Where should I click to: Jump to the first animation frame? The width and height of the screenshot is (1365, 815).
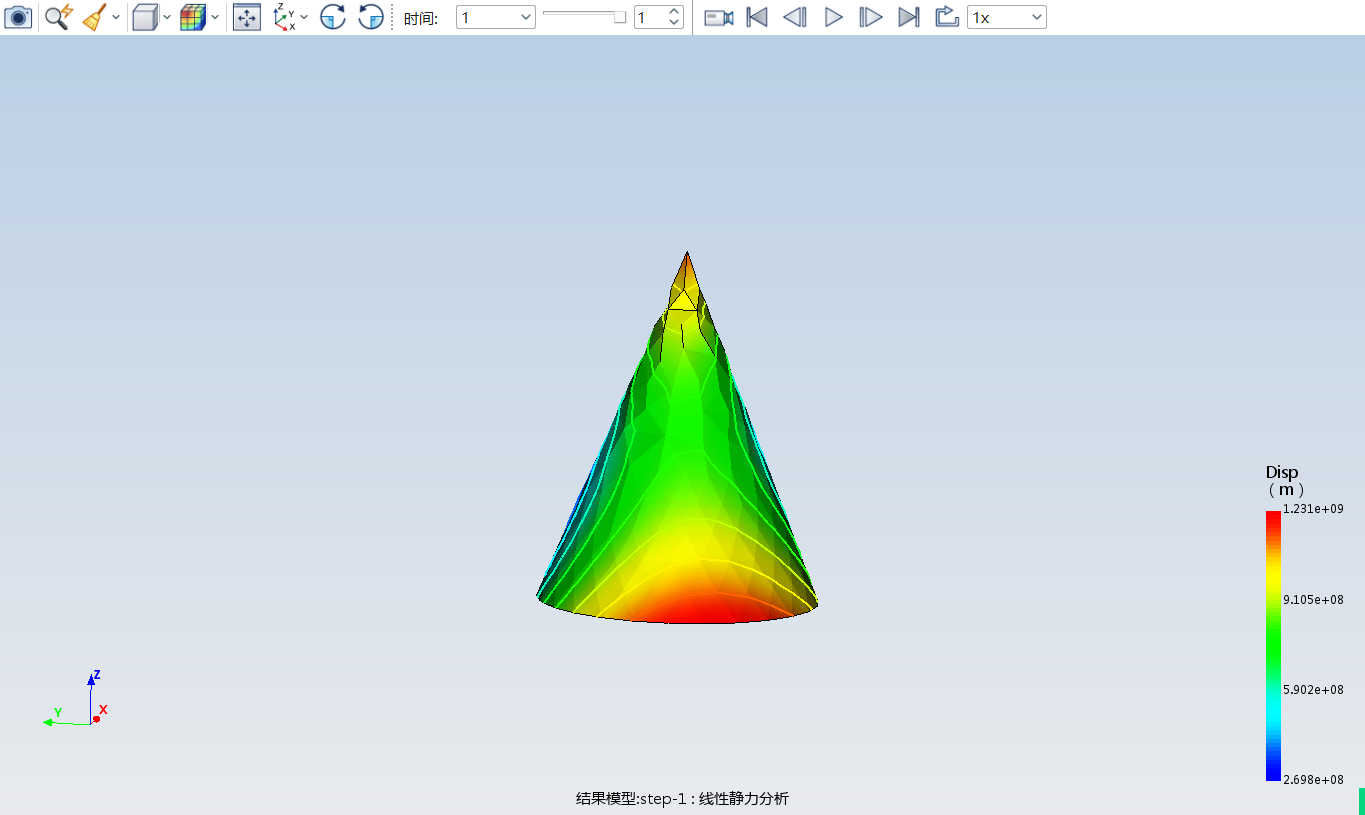[757, 17]
